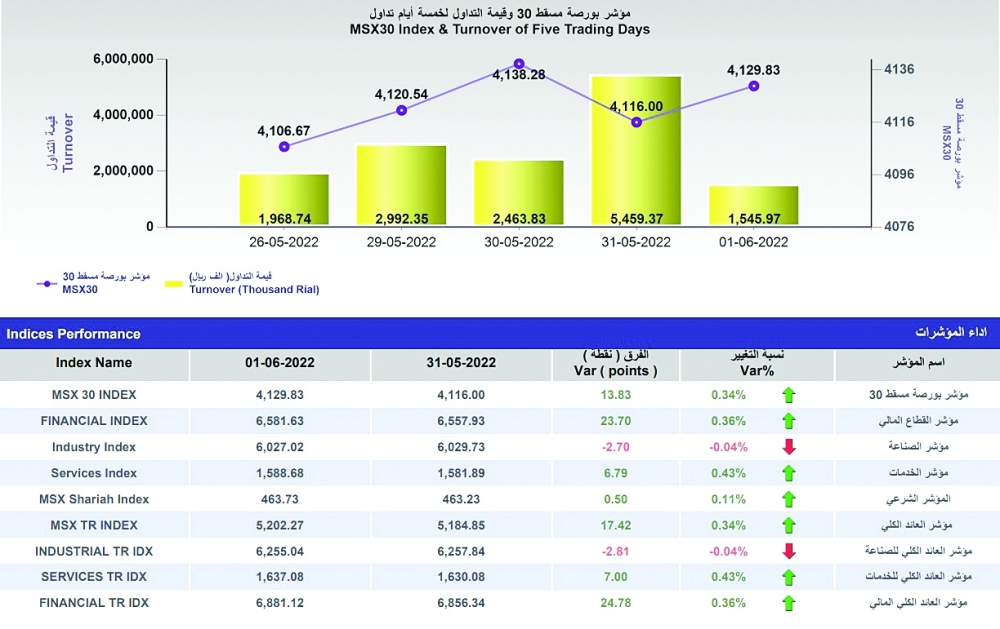Click the green up arrow for SERVICES TR IDX
1000x629 pixels.
[x=789, y=577]
